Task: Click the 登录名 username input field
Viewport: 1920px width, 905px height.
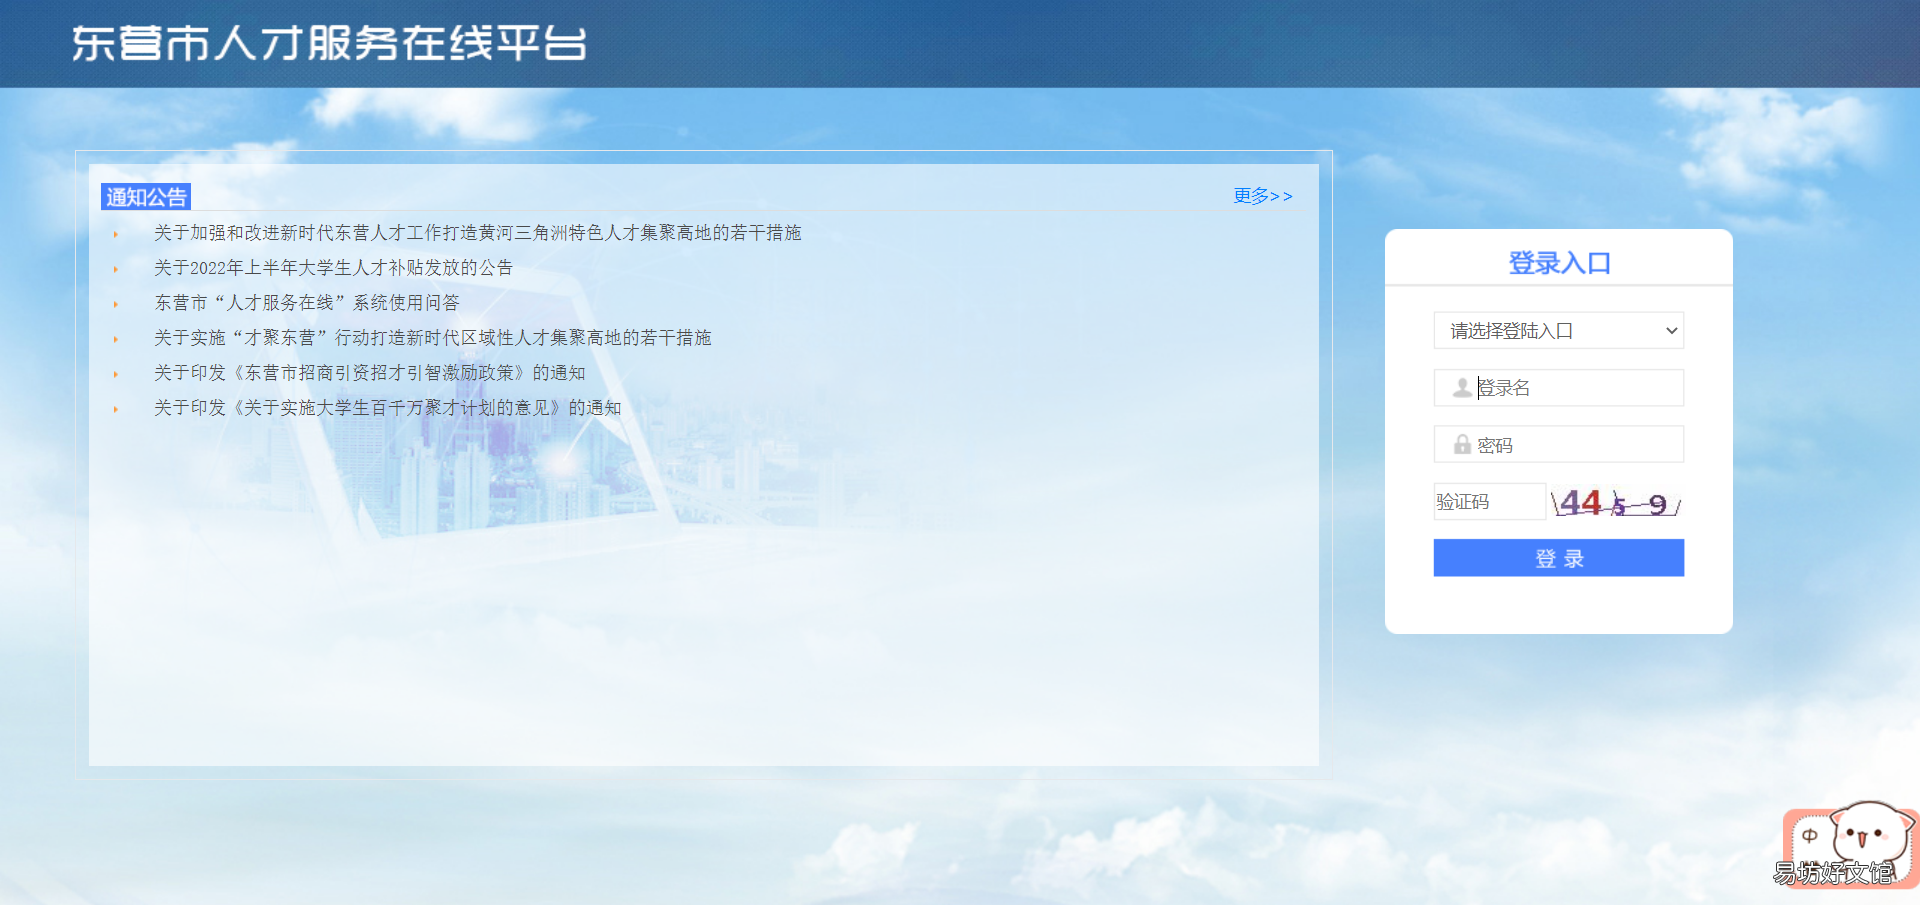Action: 1558,388
